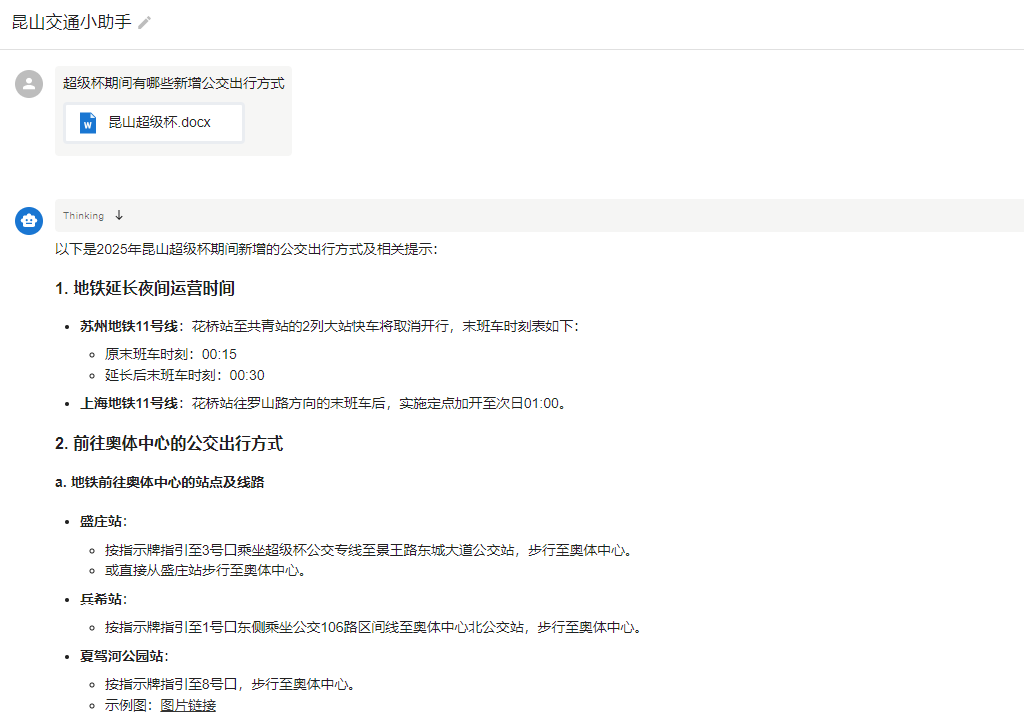The image size is (1024, 723).
Task: Click the pencil edit icon beside the title
Action: 145,22
